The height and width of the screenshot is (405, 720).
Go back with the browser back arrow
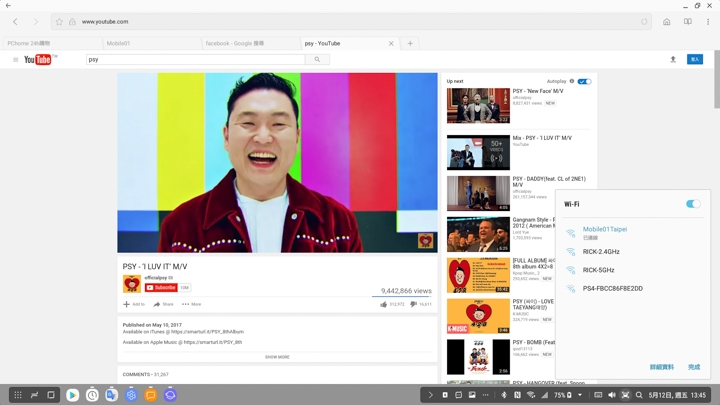(15, 22)
